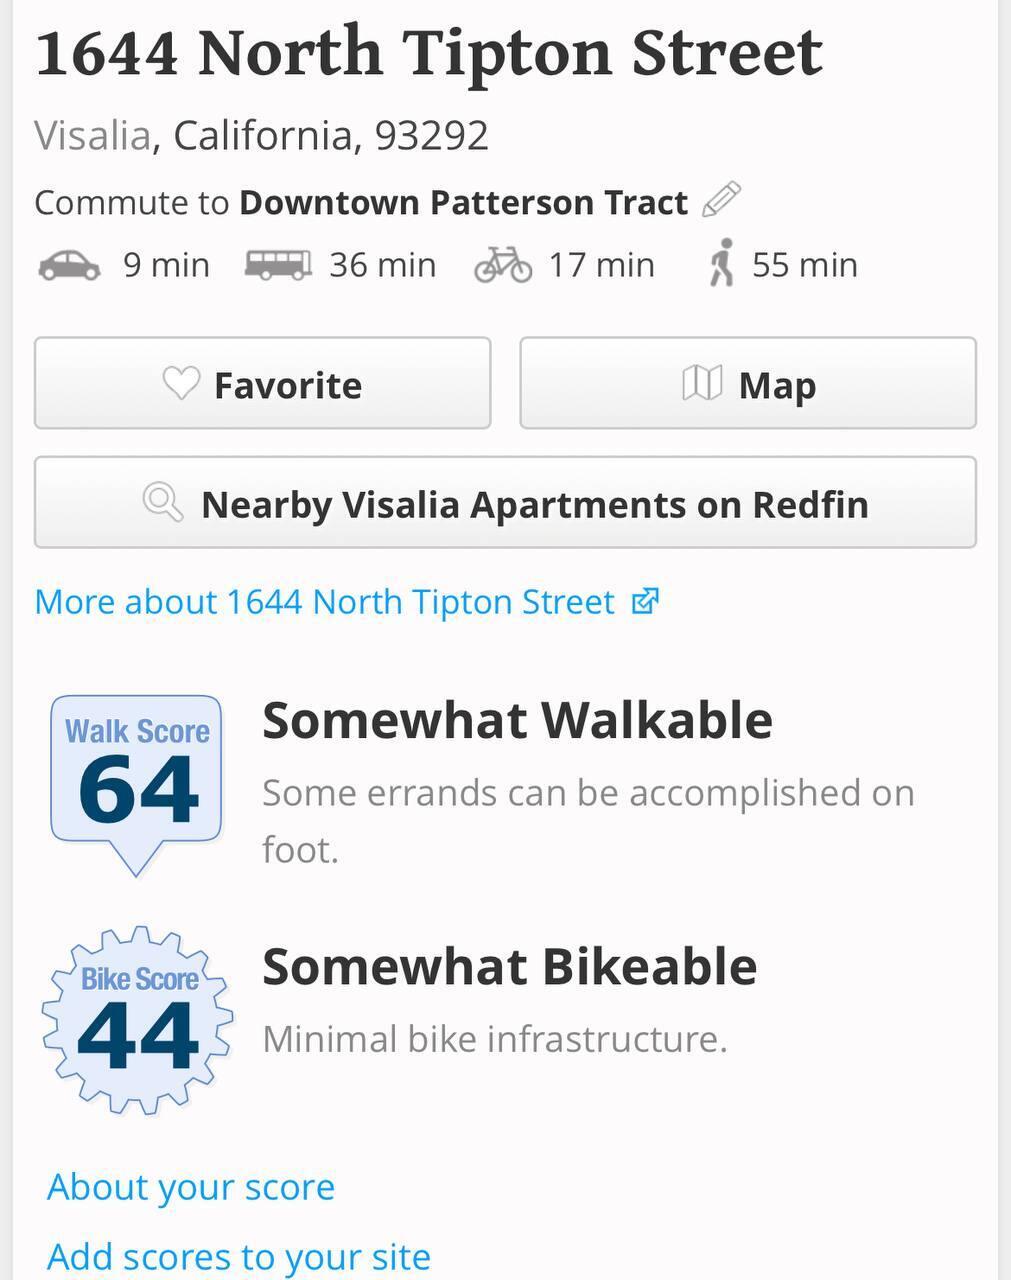The width and height of the screenshot is (1011, 1280).
Task: Click the Somewhat Walkable heading
Action: pos(517,720)
